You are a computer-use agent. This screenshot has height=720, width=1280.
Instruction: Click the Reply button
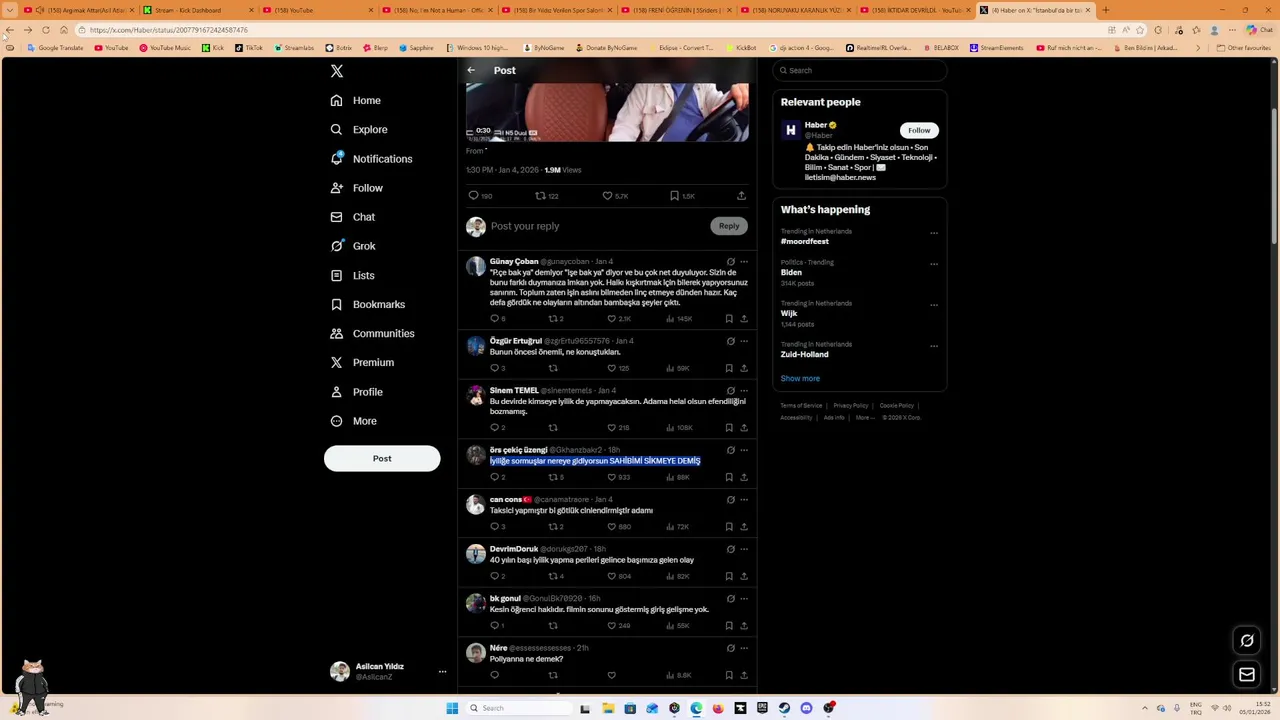tap(729, 226)
